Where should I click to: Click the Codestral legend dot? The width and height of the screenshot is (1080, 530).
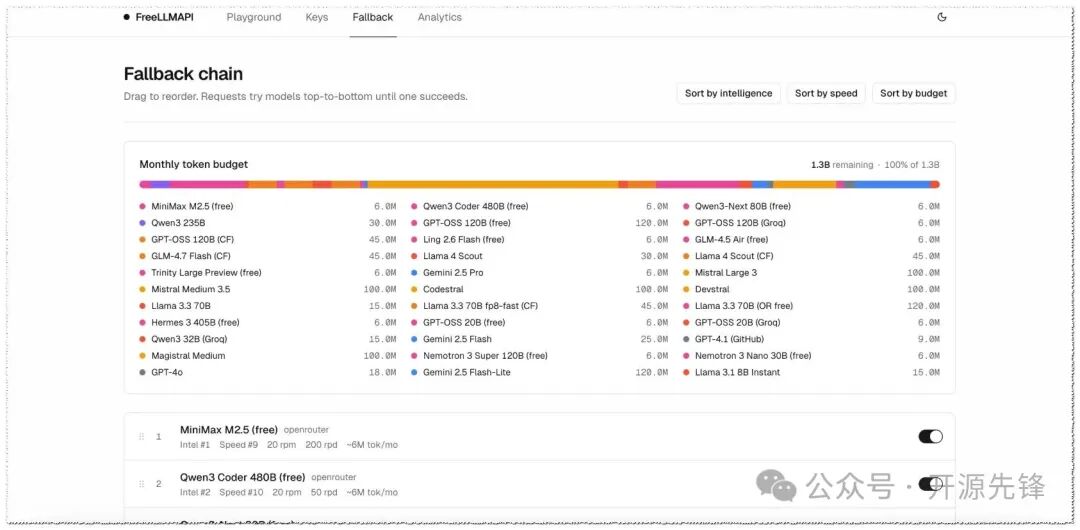[414, 289]
